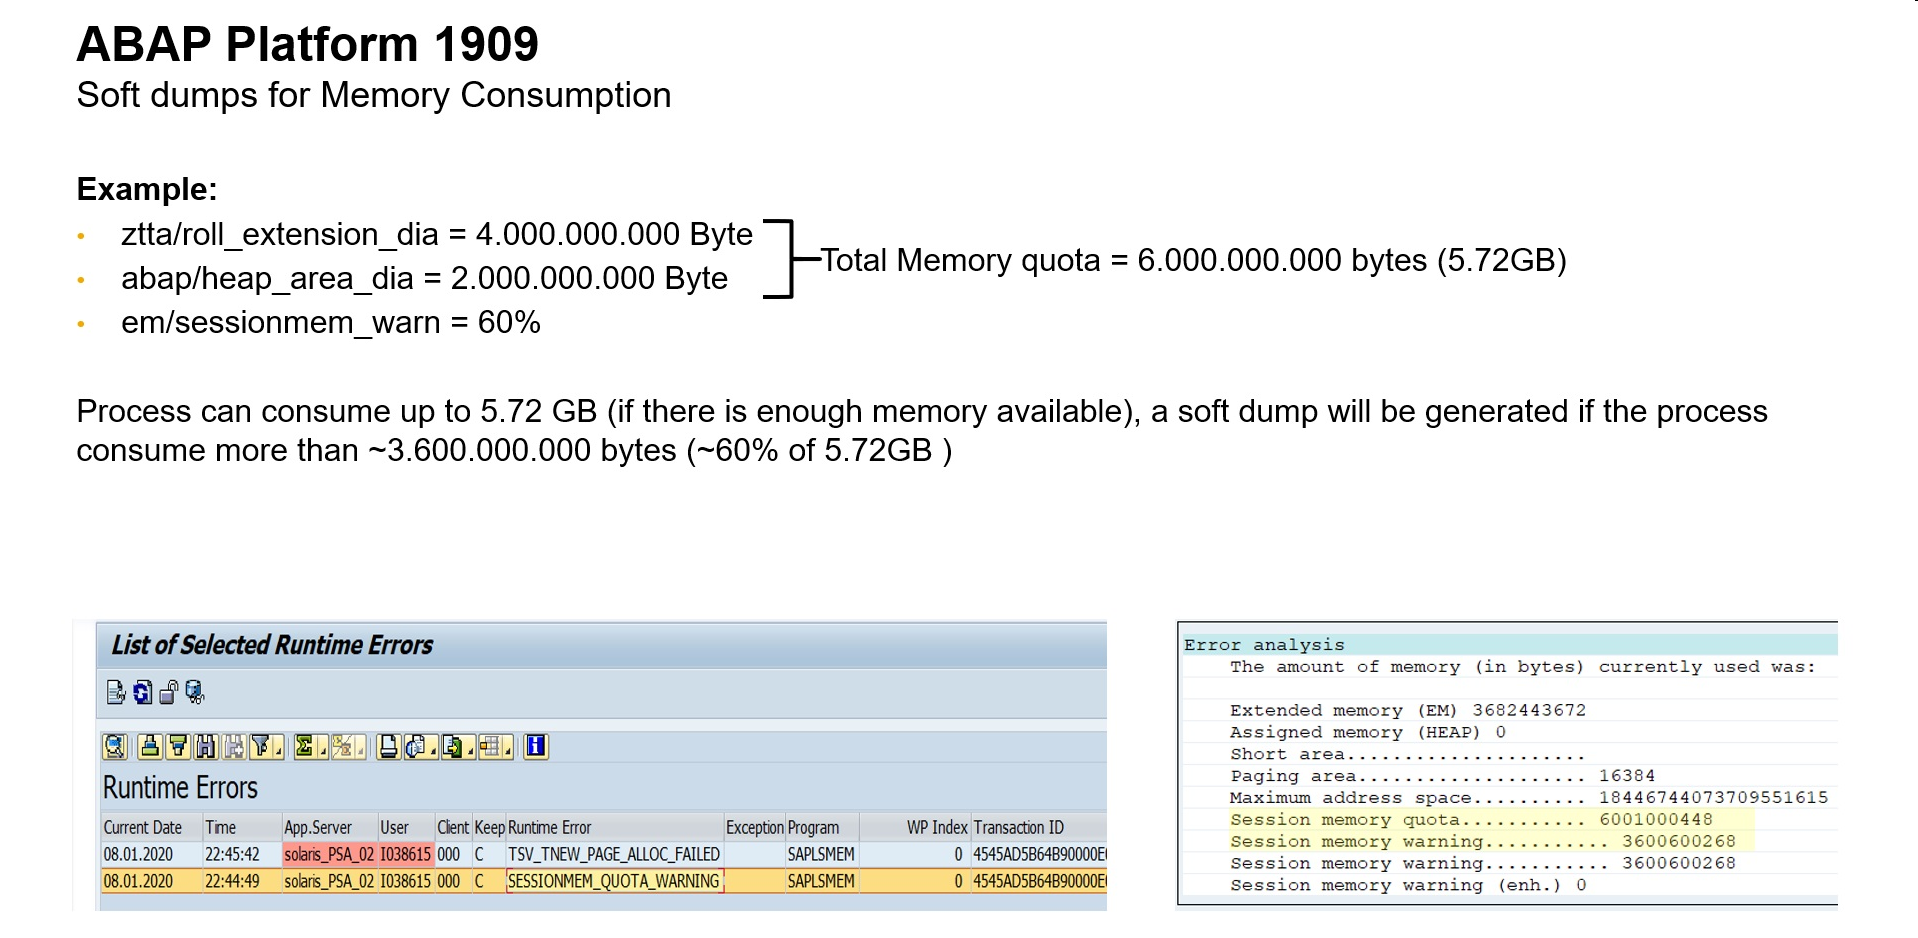The height and width of the screenshot is (938, 1918).
Task: Click the Runtime Errors list title
Action: 180,788
